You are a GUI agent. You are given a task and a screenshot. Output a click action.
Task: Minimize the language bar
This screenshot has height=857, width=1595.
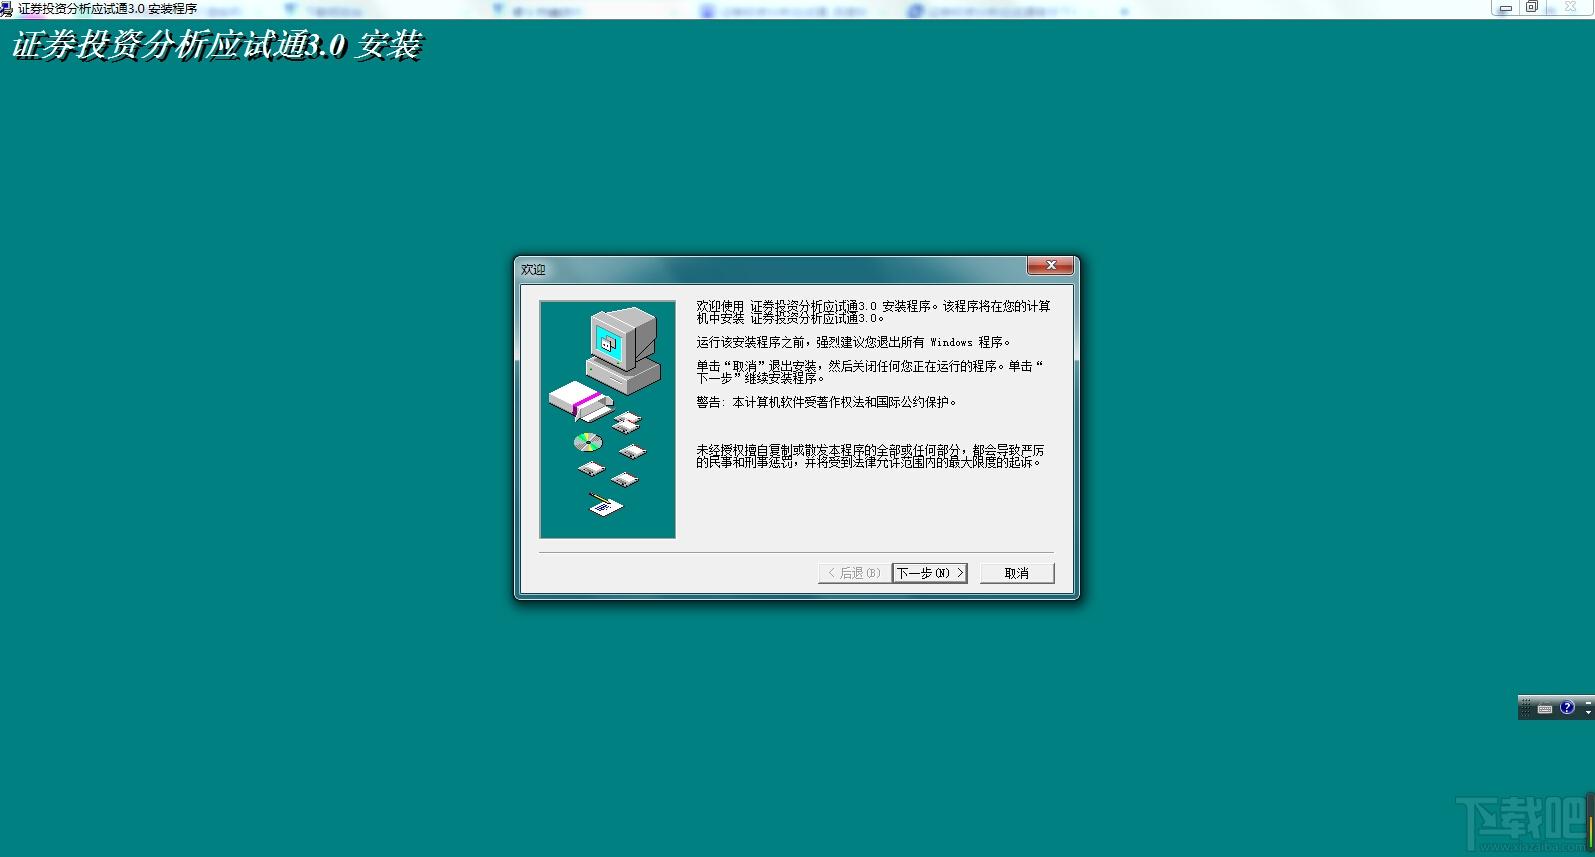[1588, 703]
